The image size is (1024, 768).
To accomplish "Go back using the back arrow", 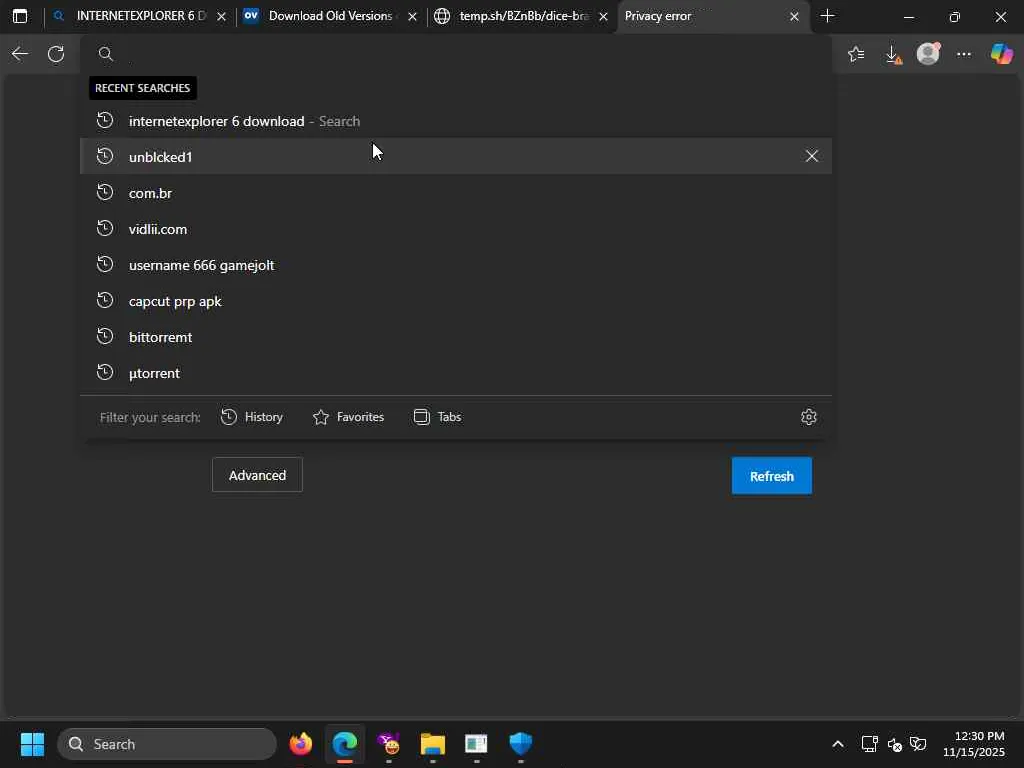I will (x=20, y=54).
